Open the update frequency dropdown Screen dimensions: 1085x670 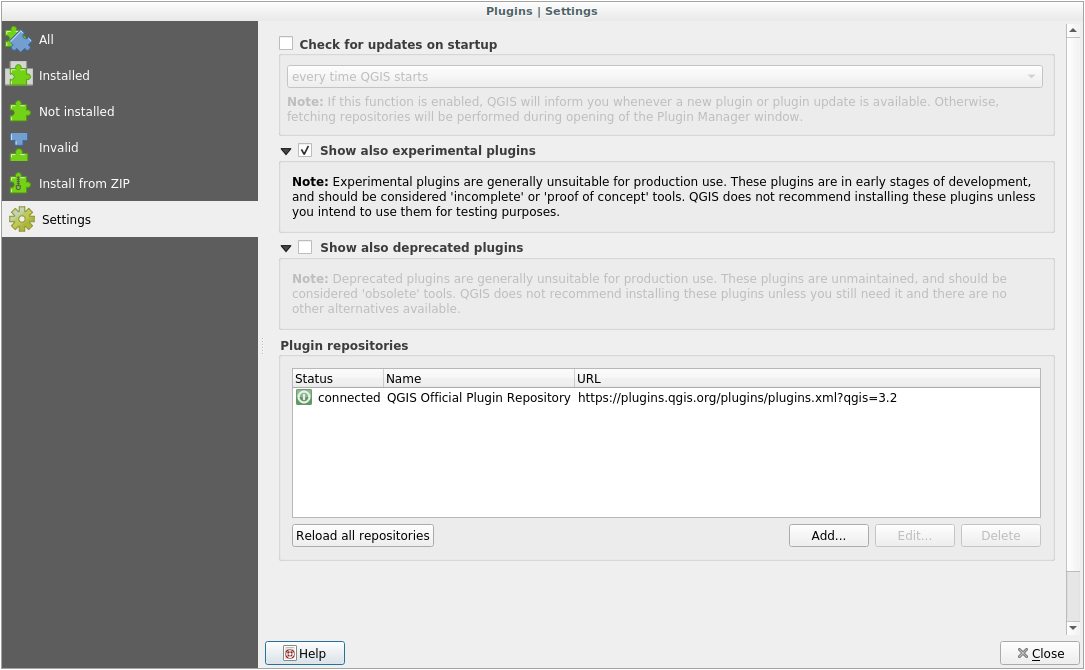click(663, 76)
